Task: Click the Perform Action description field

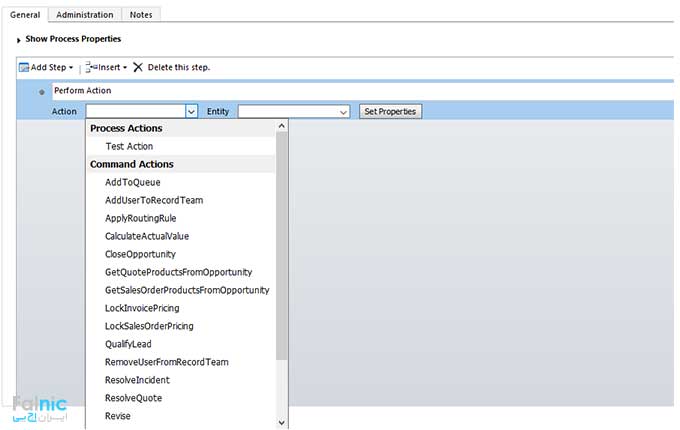Action: (x=360, y=91)
